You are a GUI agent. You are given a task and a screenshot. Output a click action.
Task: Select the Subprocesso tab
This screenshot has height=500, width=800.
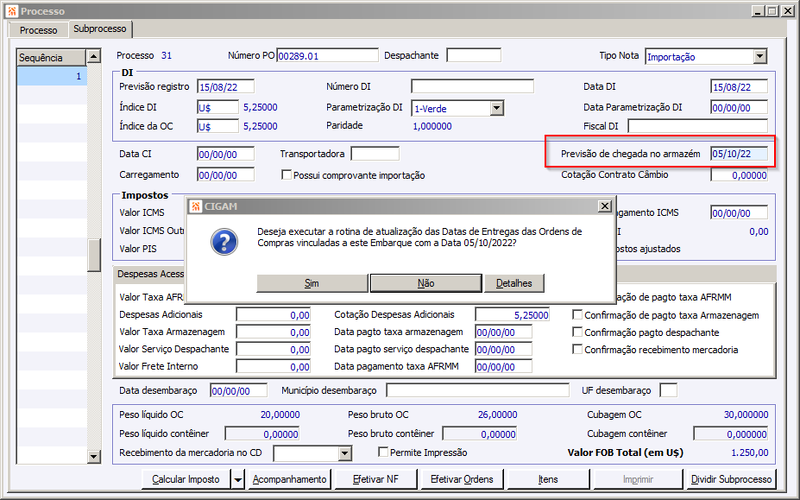100,29
